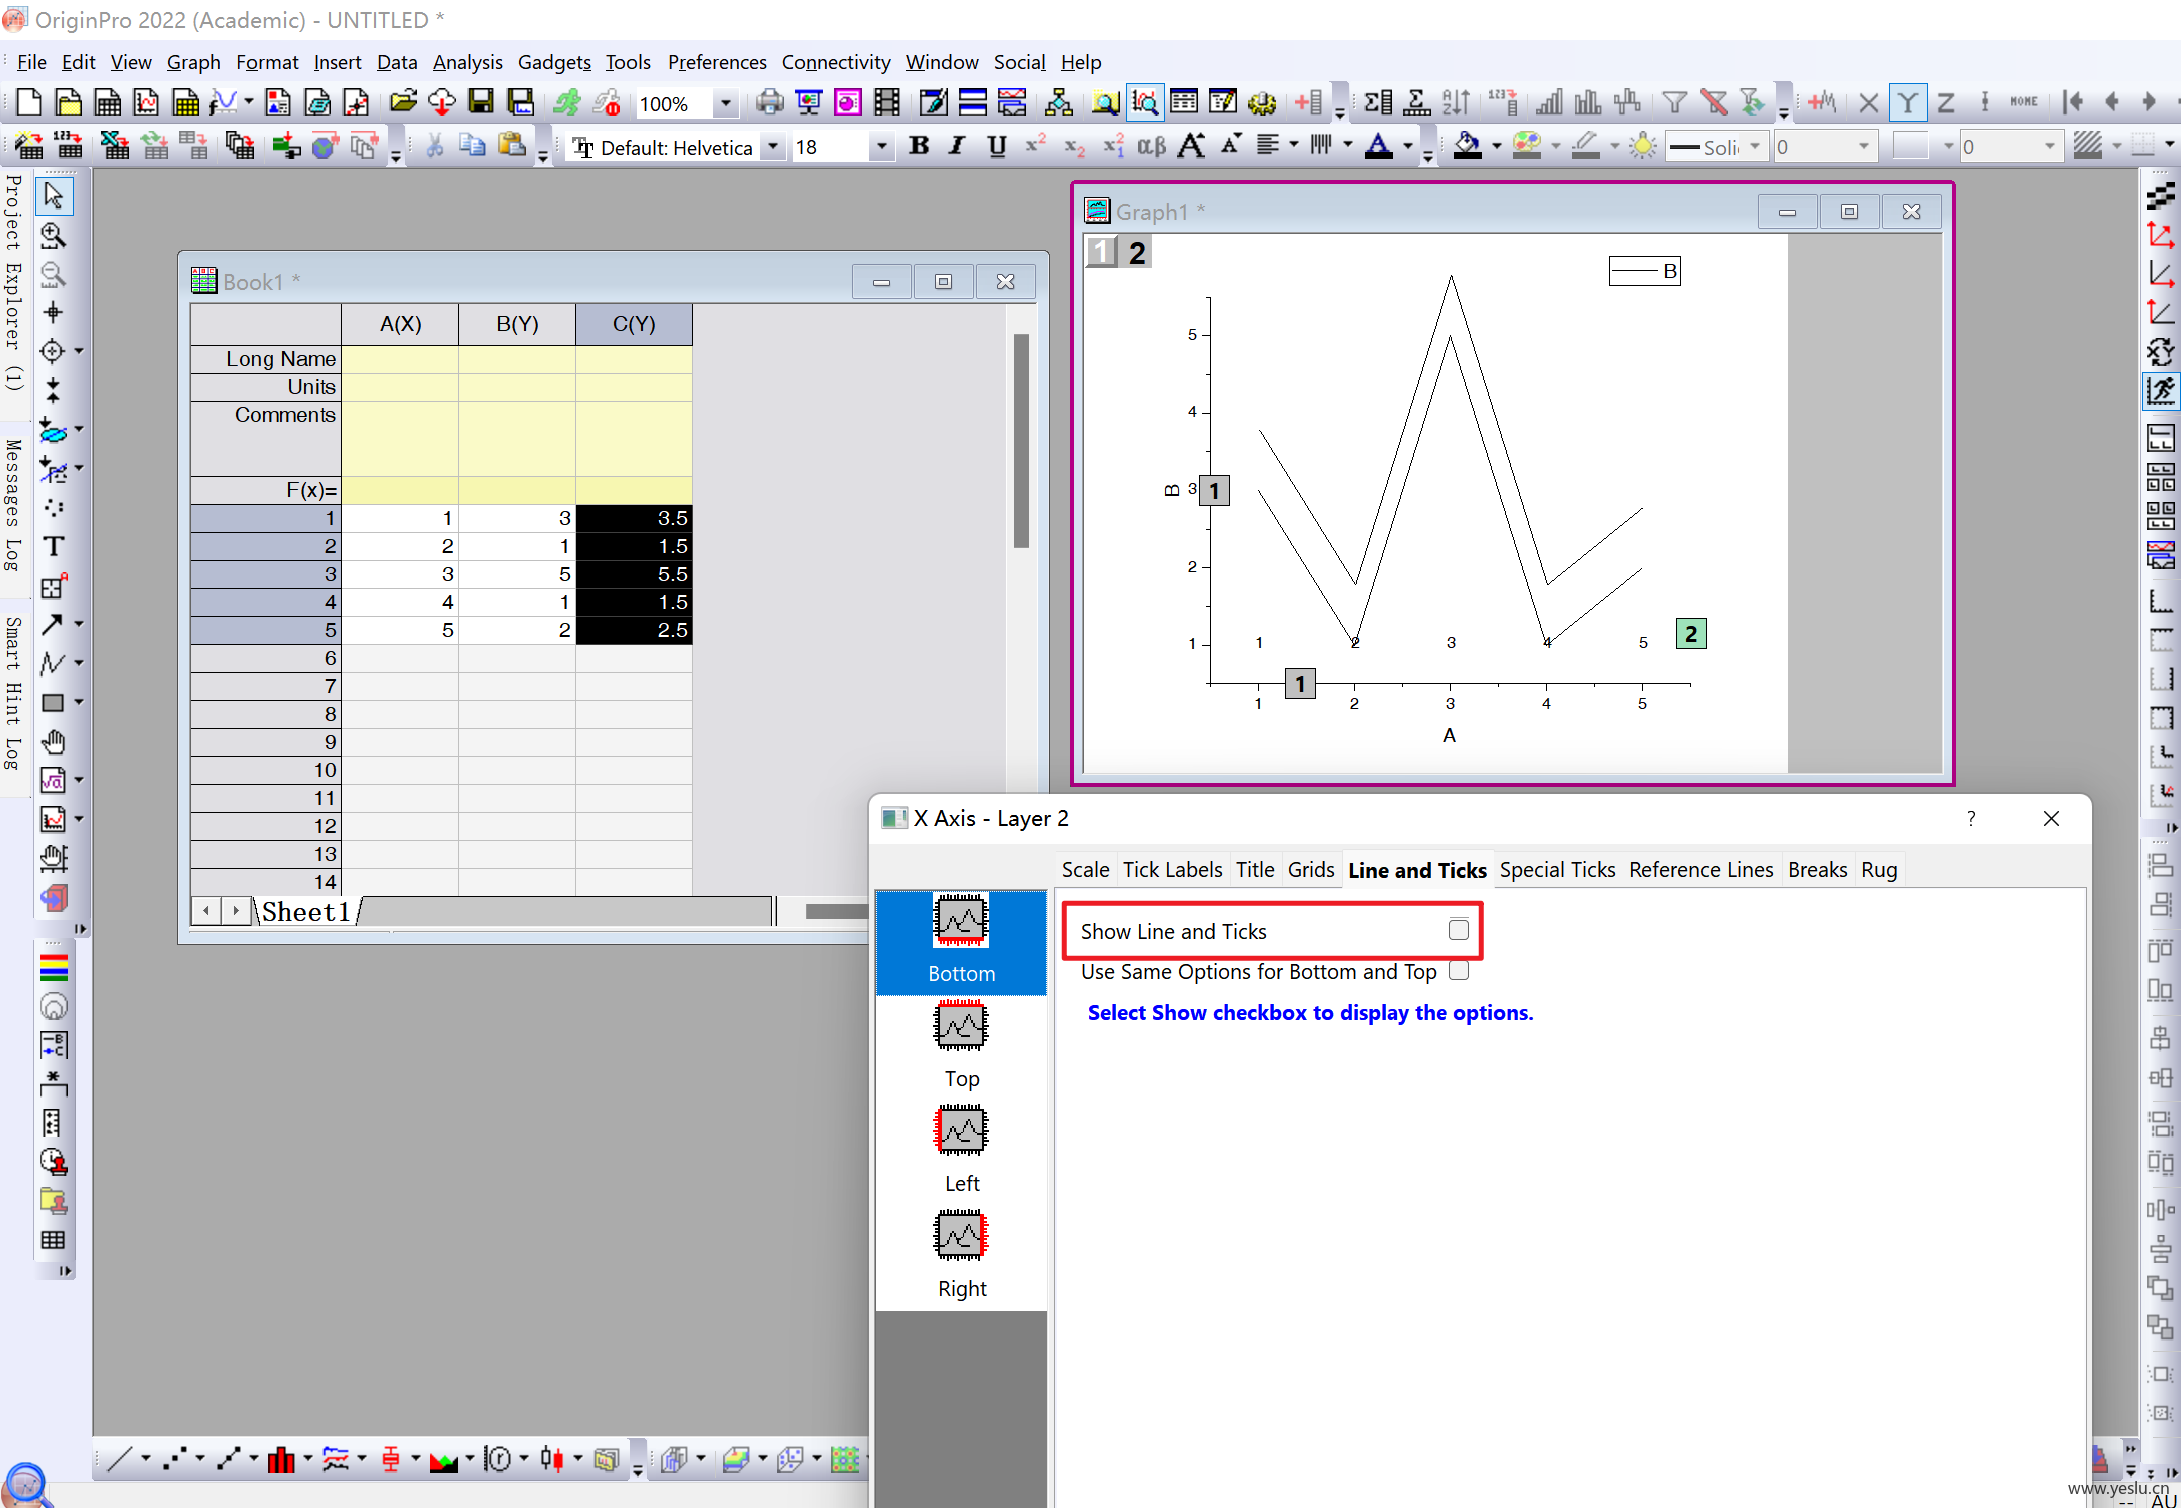This screenshot has width=2181, height=1508.
Task: Open the font size dropdown
Action: (881, 147)
